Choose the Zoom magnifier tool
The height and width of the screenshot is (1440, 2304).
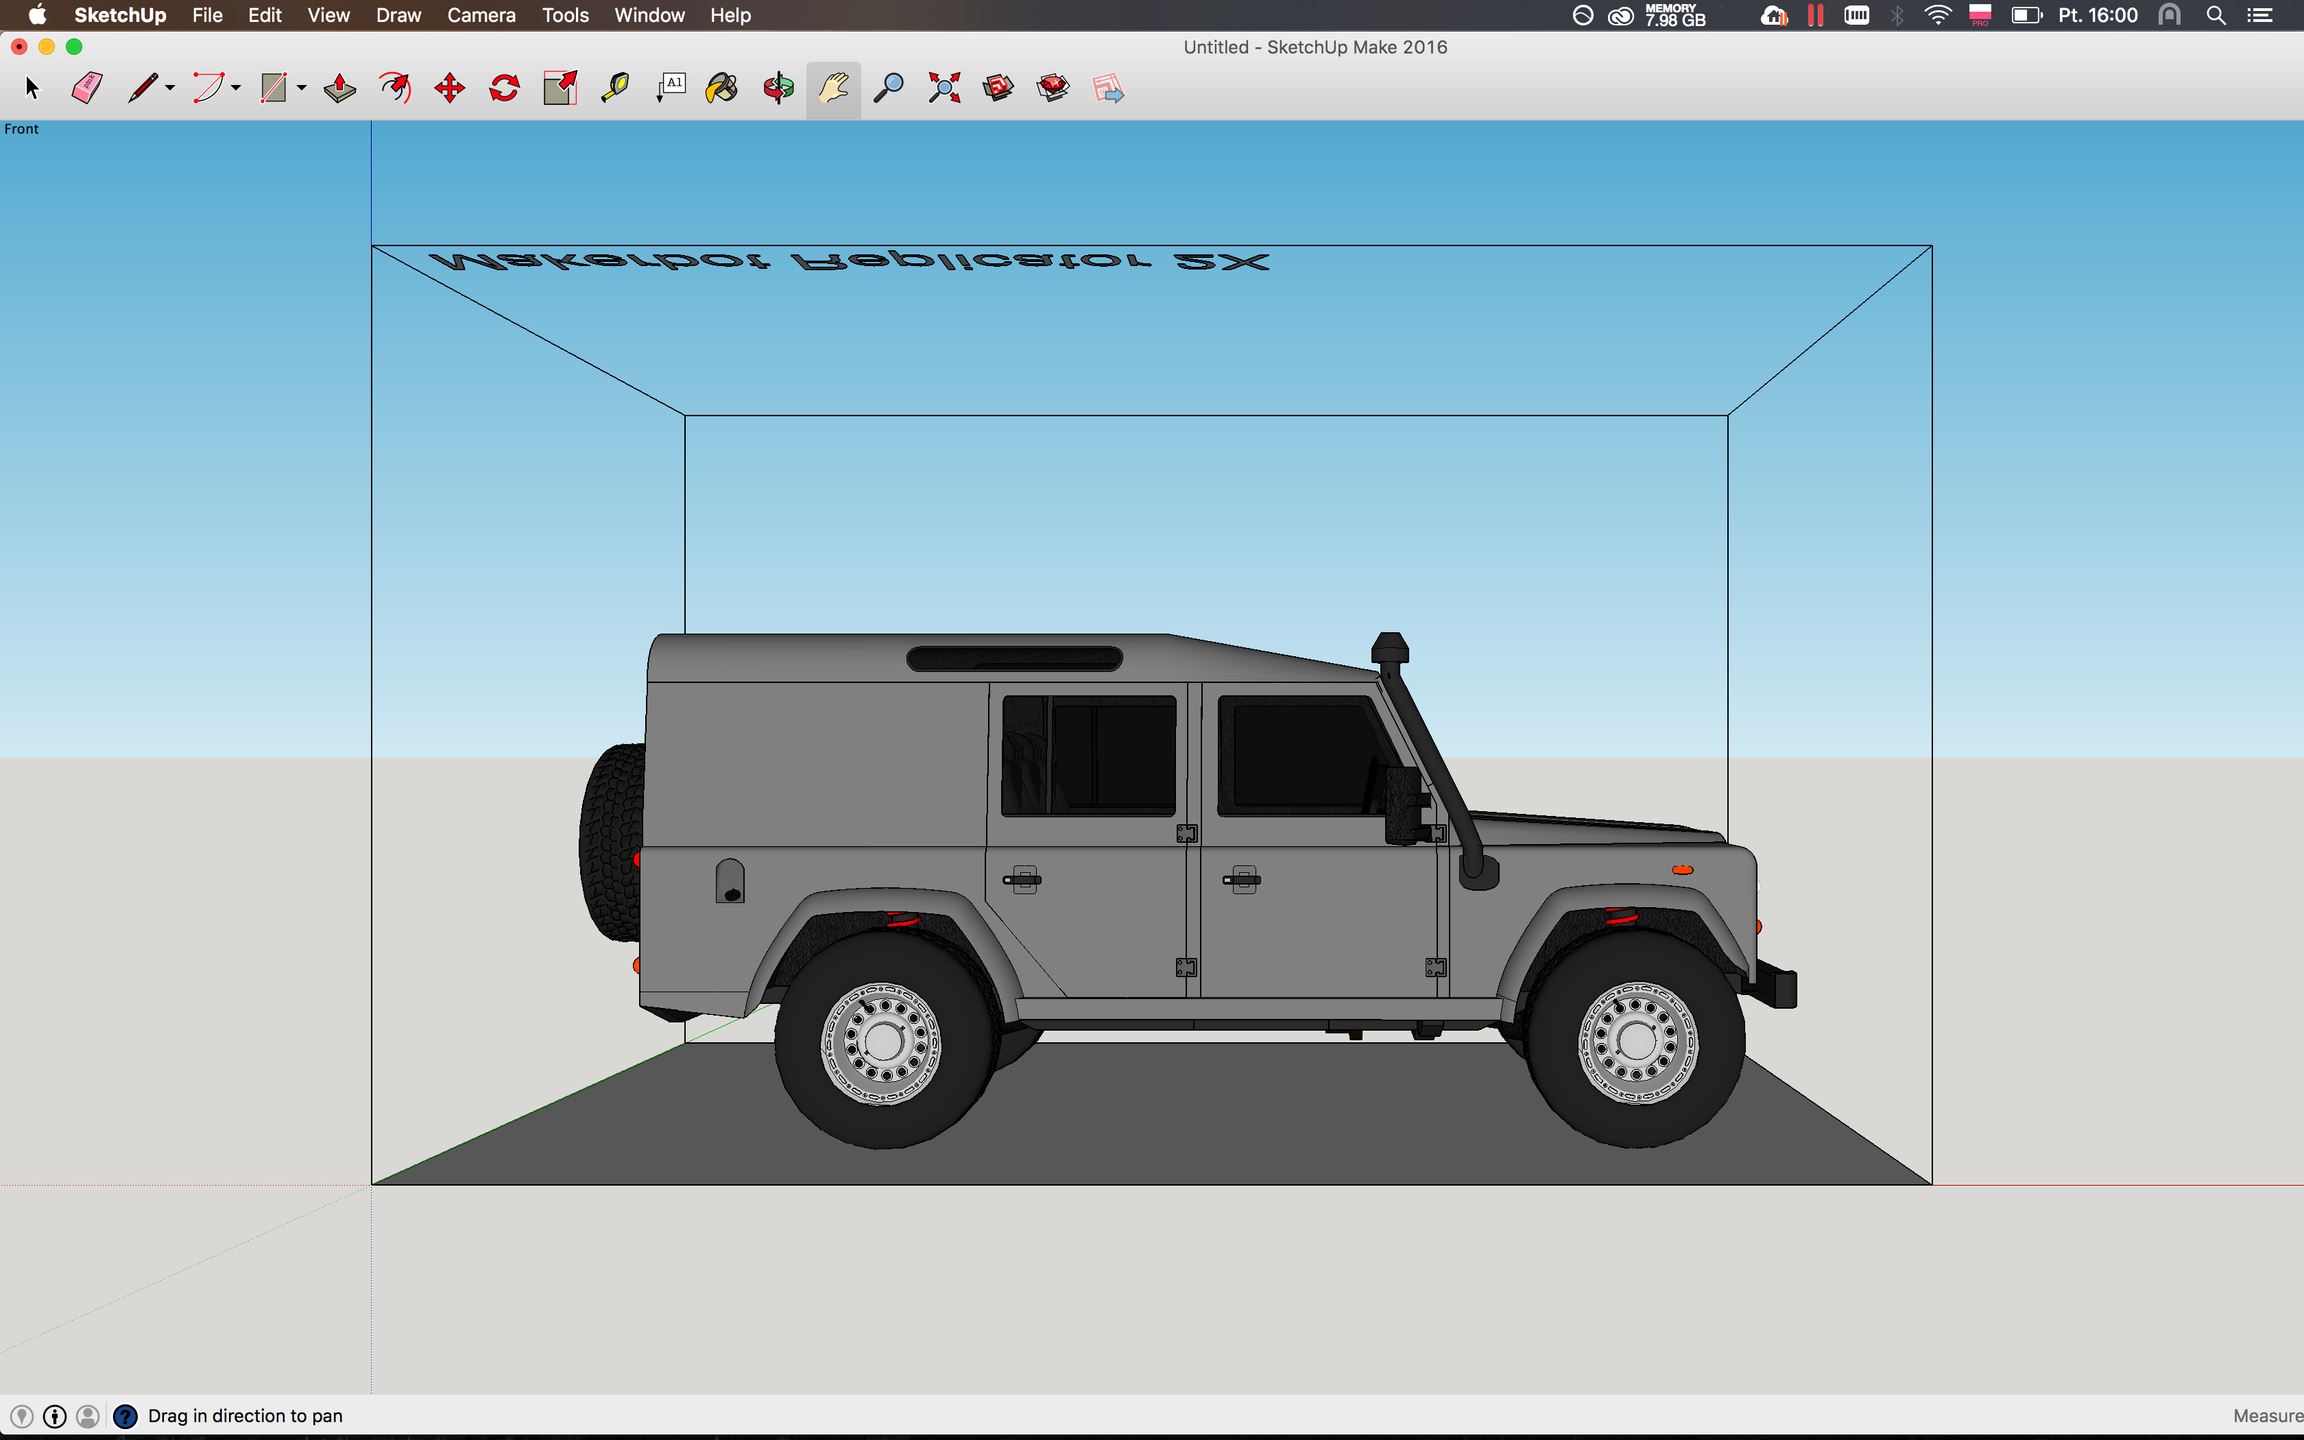888,89
